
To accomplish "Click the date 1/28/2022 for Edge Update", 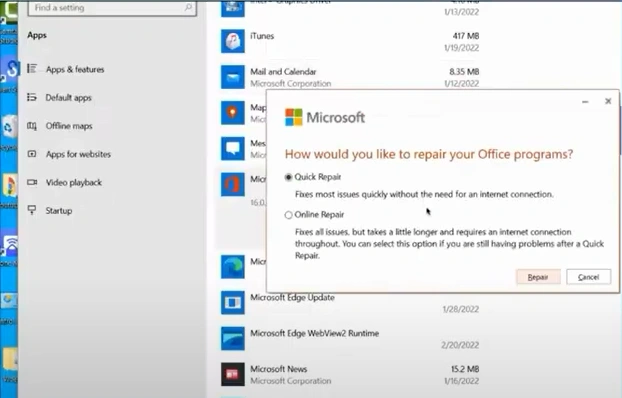I will pos(461,310).
